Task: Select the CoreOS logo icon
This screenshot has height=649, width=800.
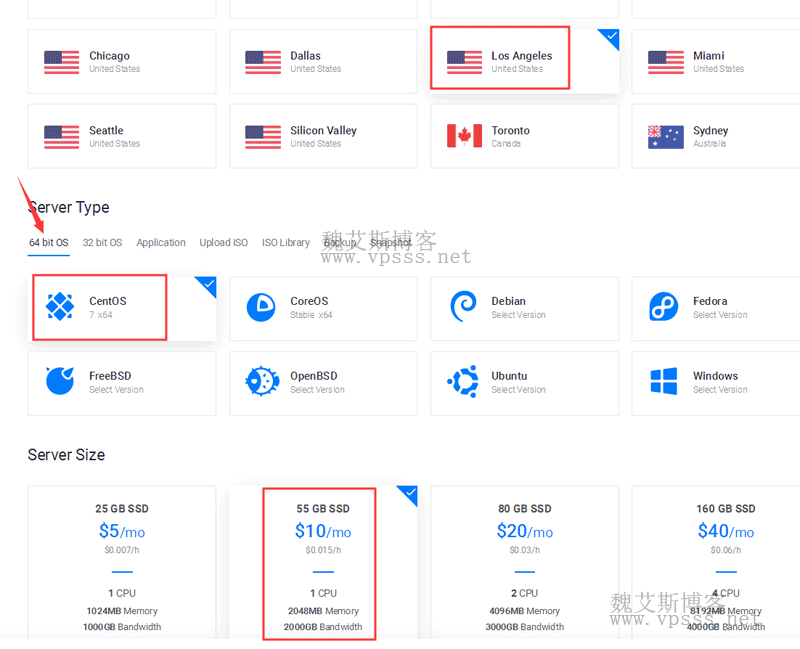Action: [262, 307]
